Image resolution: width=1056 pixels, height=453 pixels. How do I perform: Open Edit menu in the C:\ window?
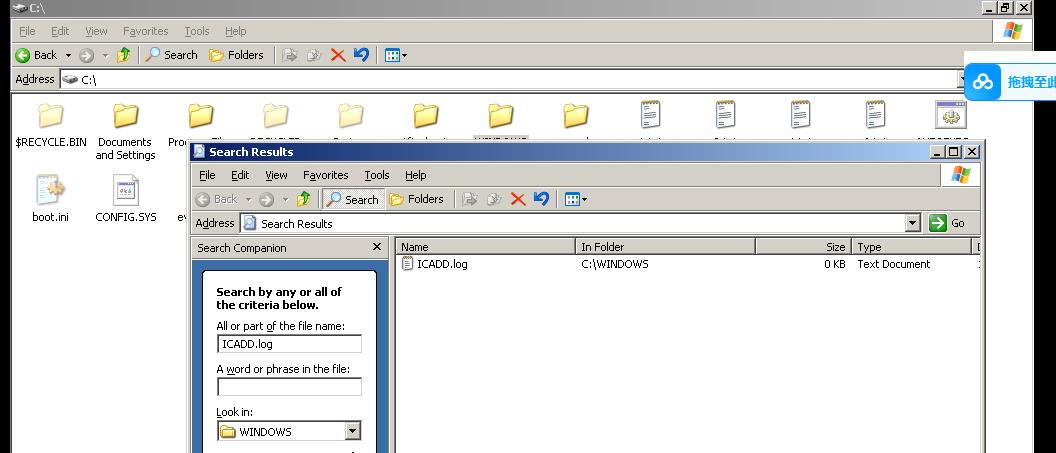click(60, 31)
